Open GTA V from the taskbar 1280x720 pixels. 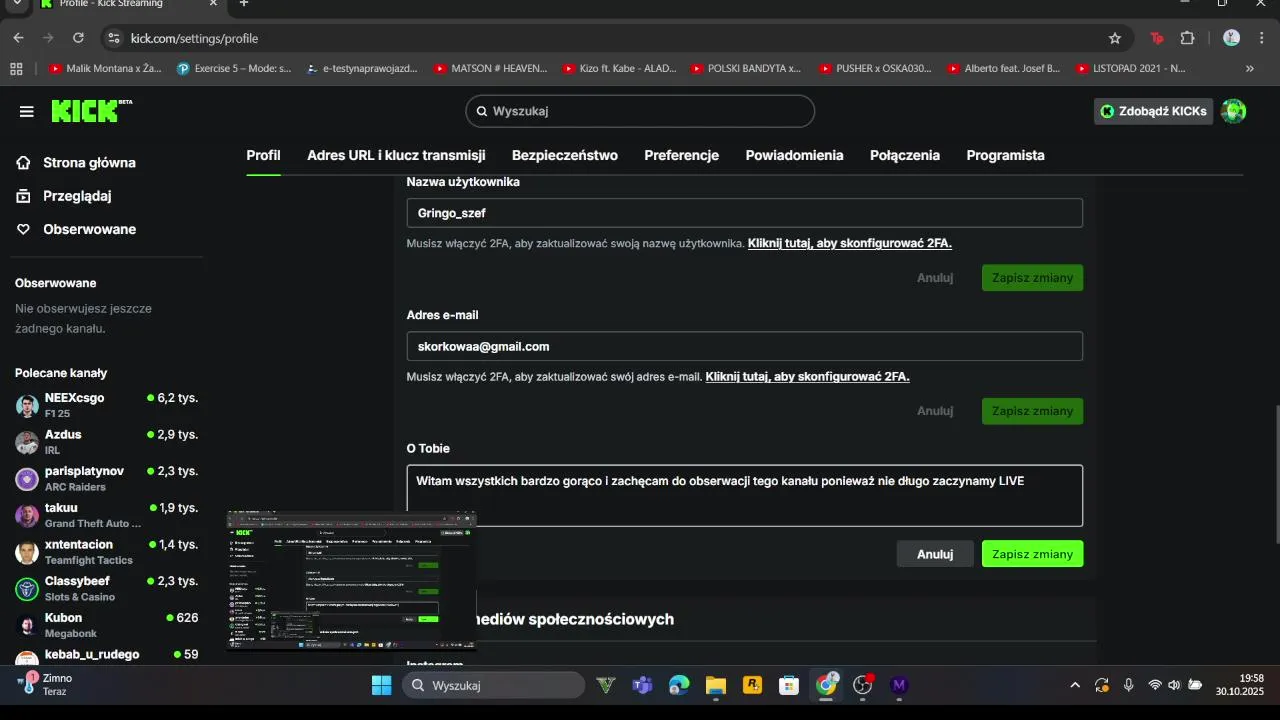coord(605,685)
